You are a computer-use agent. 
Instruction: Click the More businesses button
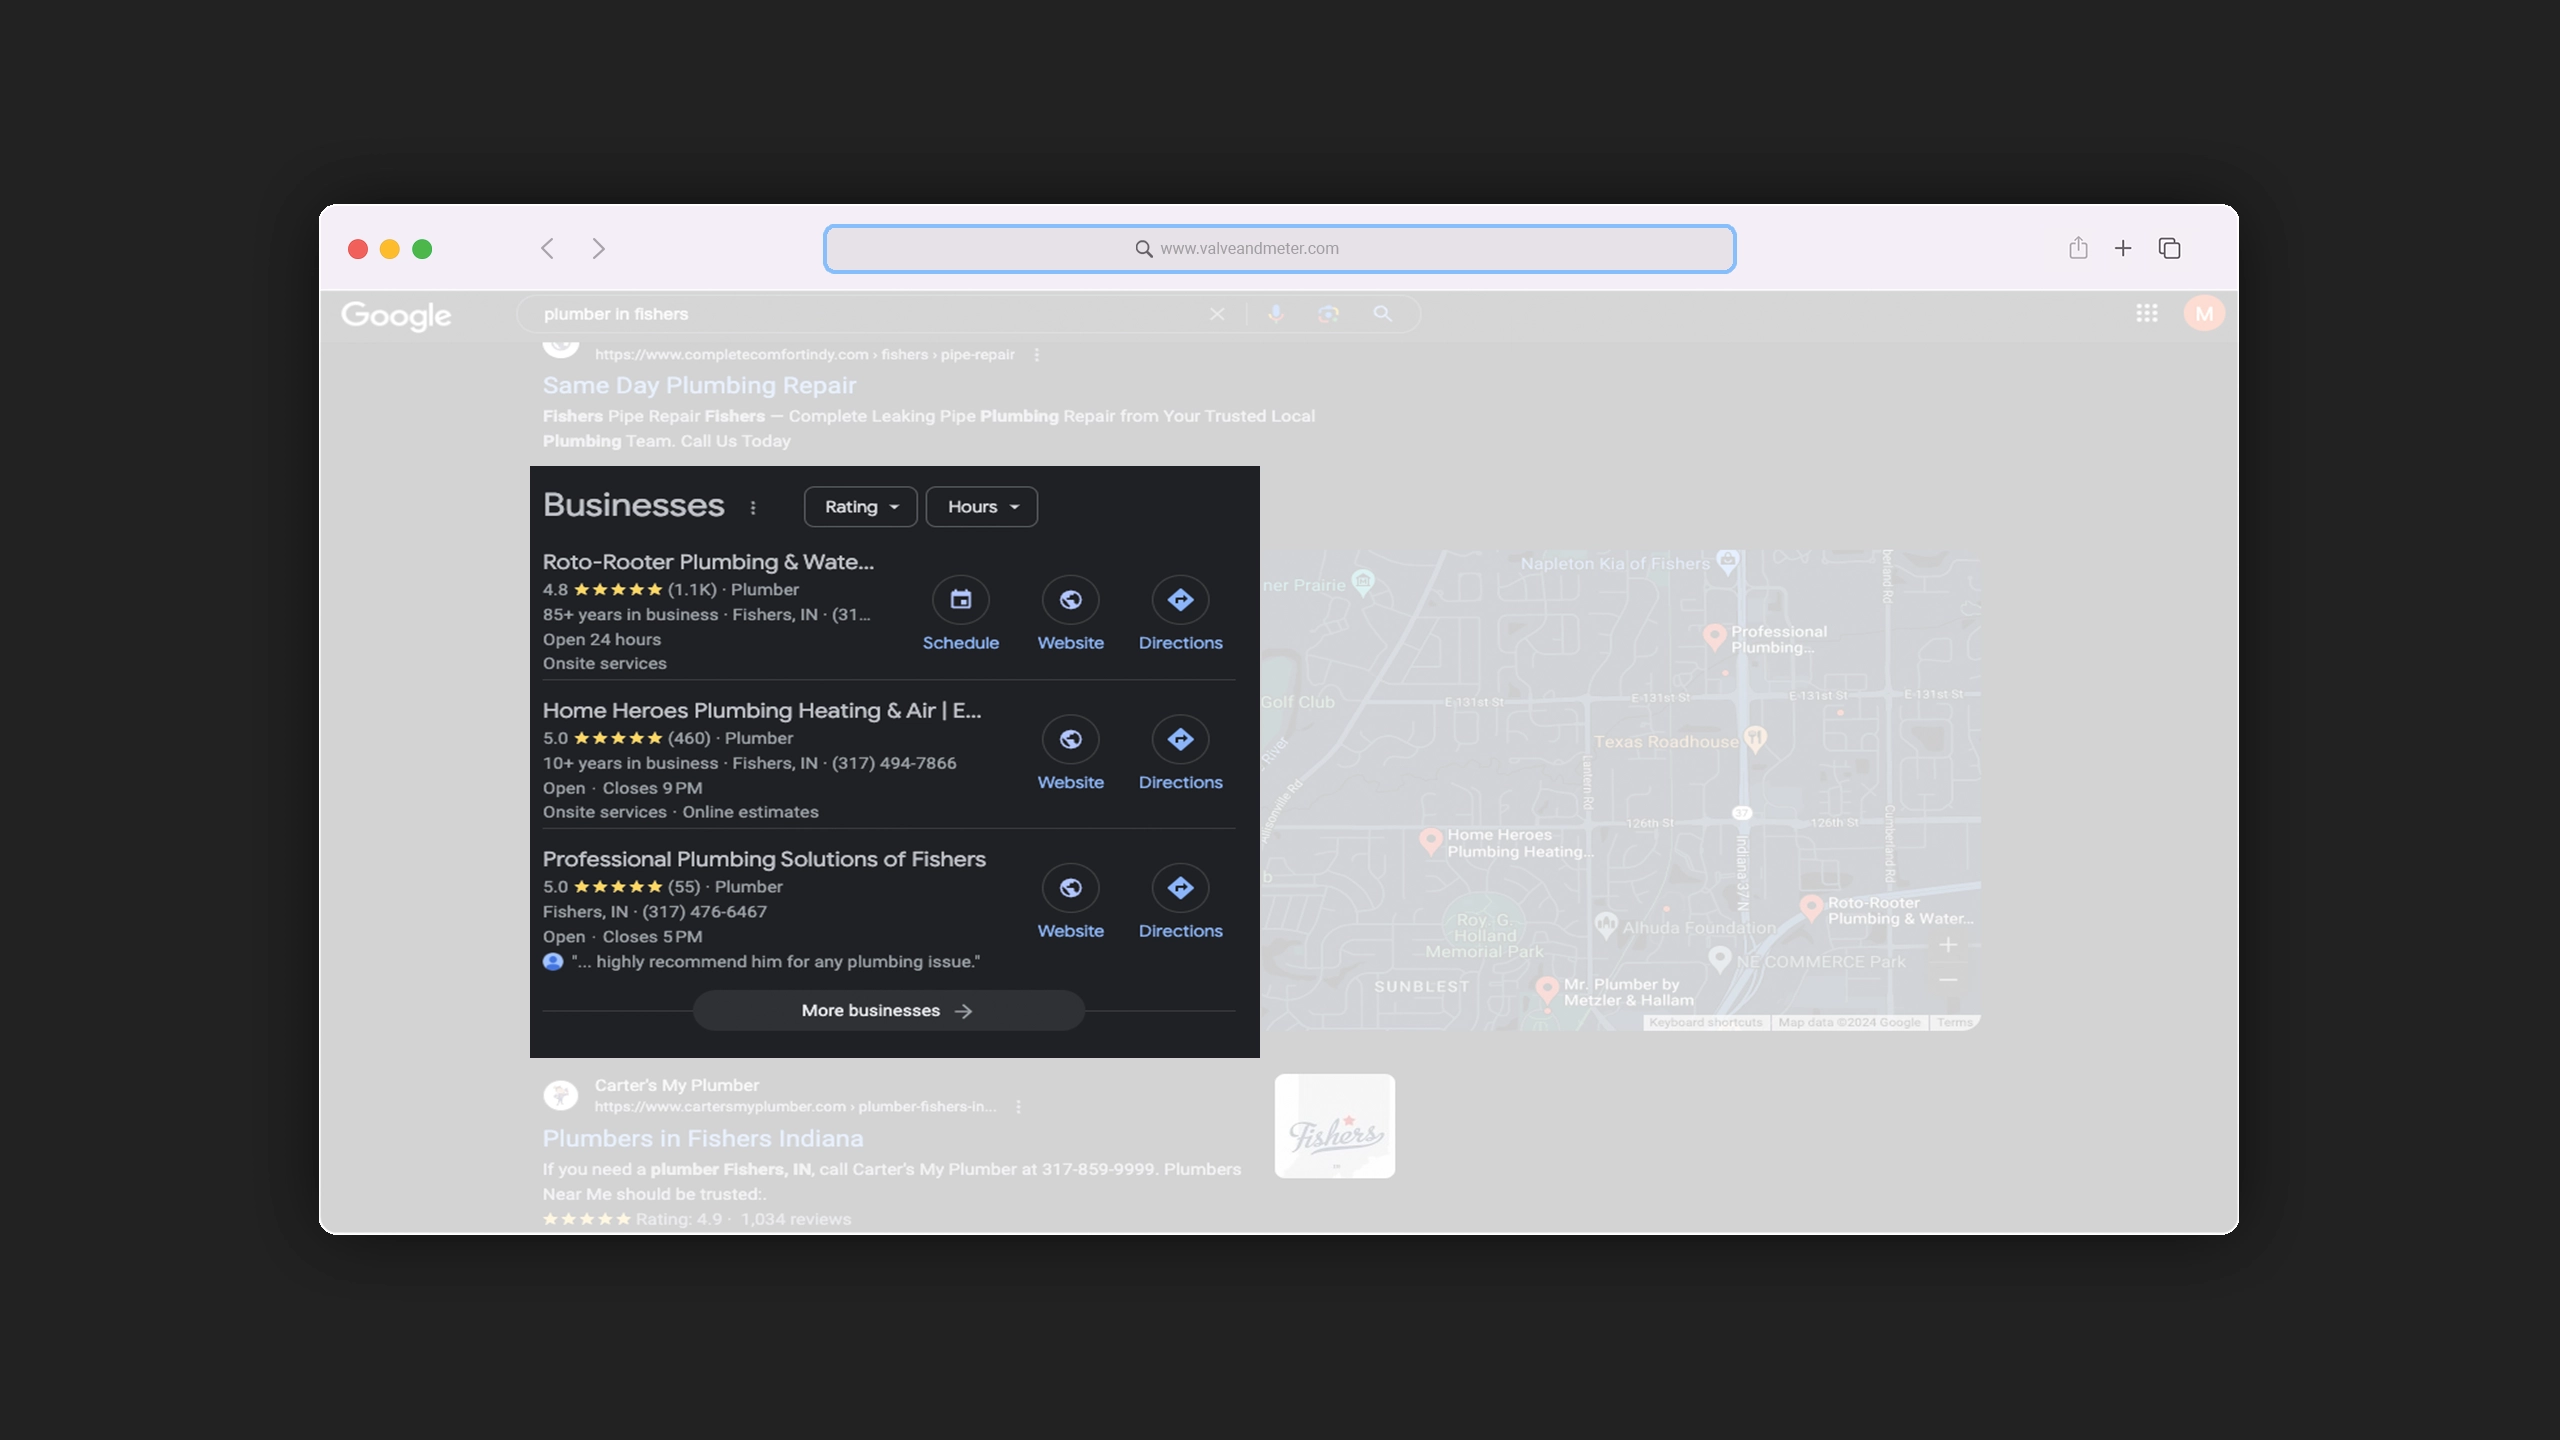coord(888,1011)
